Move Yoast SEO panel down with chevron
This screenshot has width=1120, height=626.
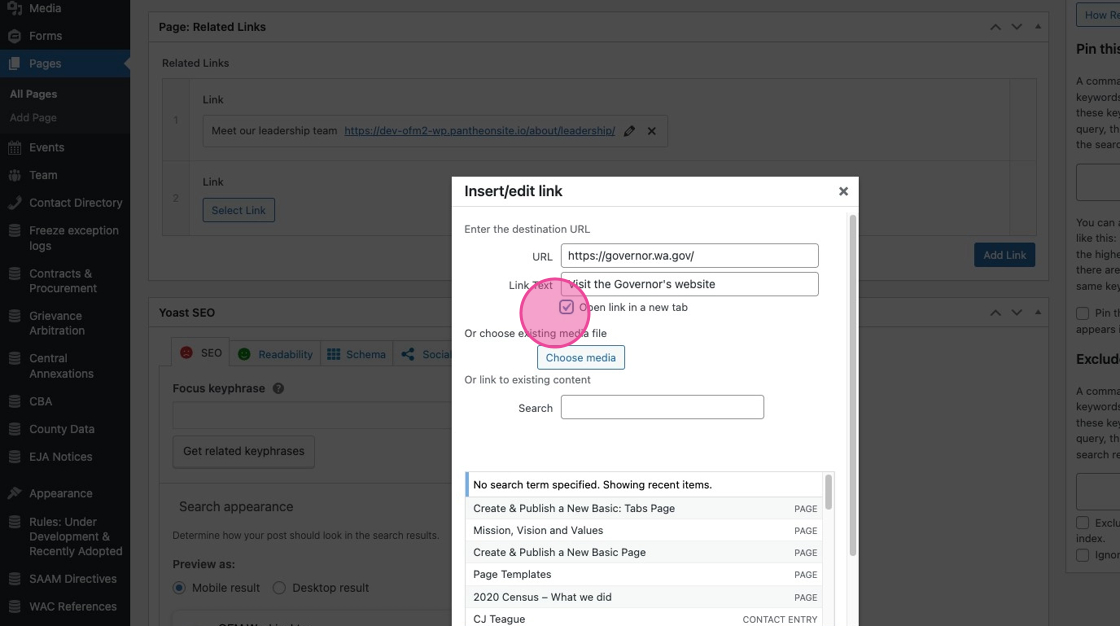(1016, 312)
